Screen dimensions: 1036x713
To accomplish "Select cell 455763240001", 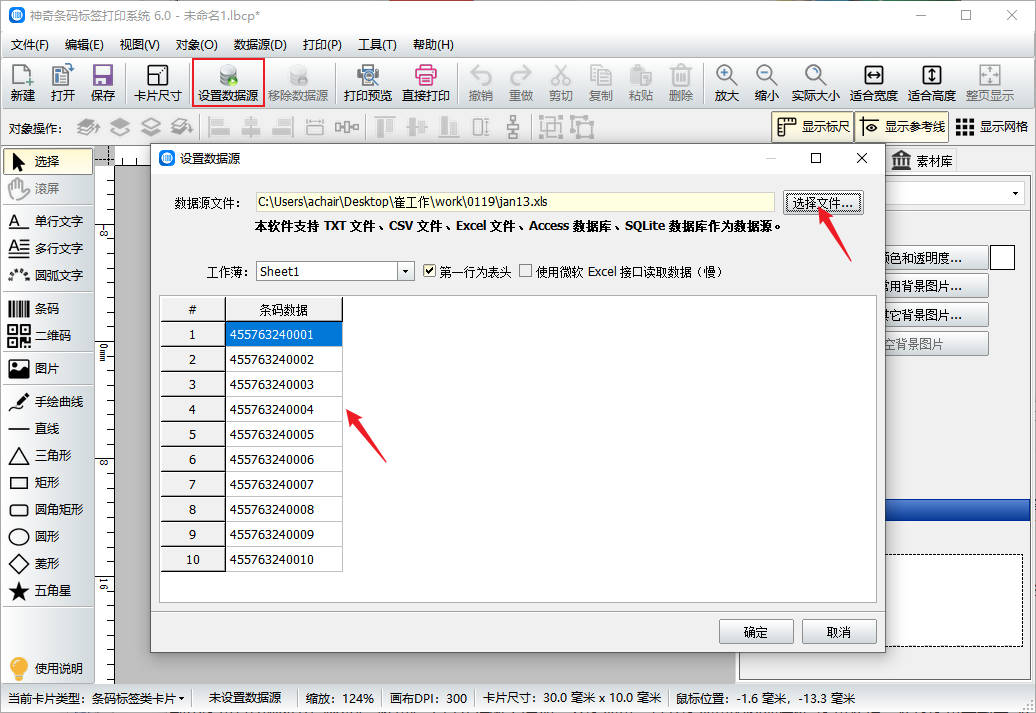I will (283, 334).
